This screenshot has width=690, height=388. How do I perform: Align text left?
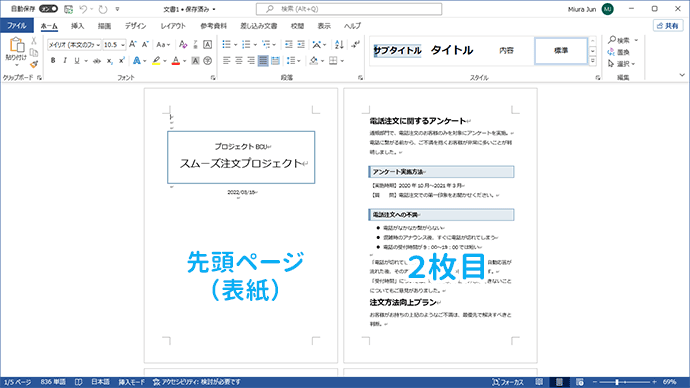tap(227, 61)
